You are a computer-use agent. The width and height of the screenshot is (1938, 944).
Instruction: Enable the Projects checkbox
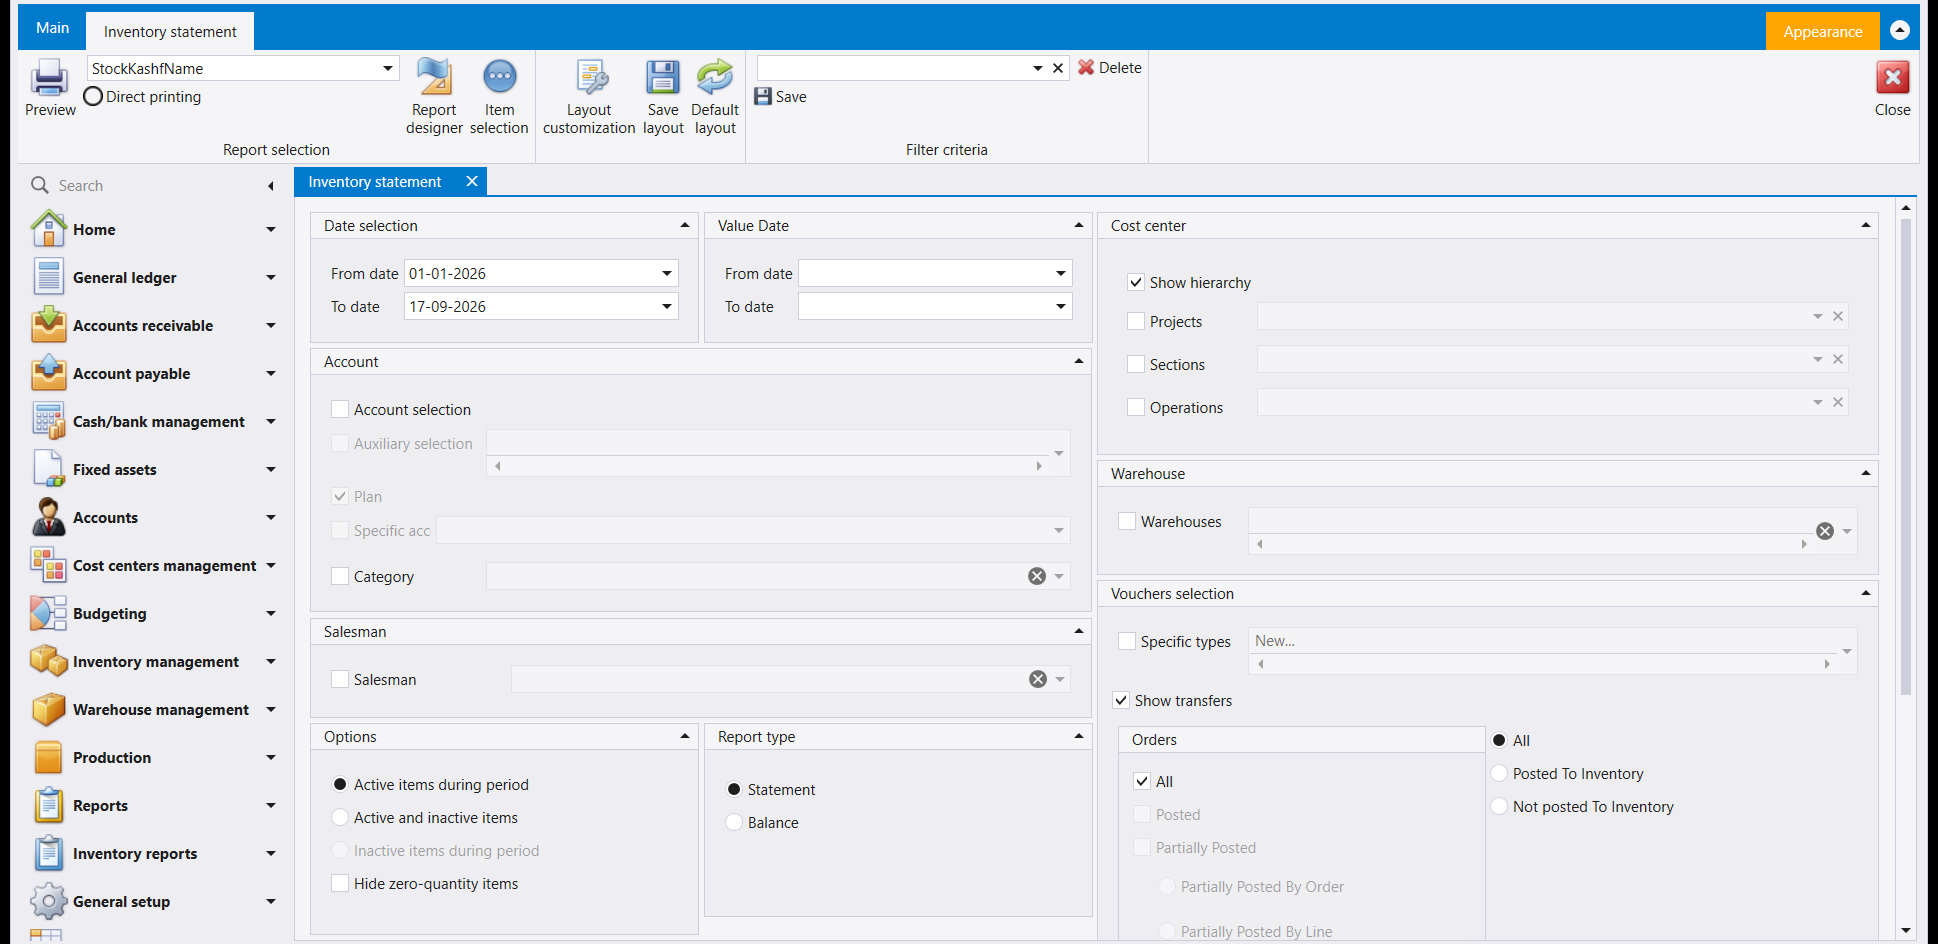[x=1136, y=321]
